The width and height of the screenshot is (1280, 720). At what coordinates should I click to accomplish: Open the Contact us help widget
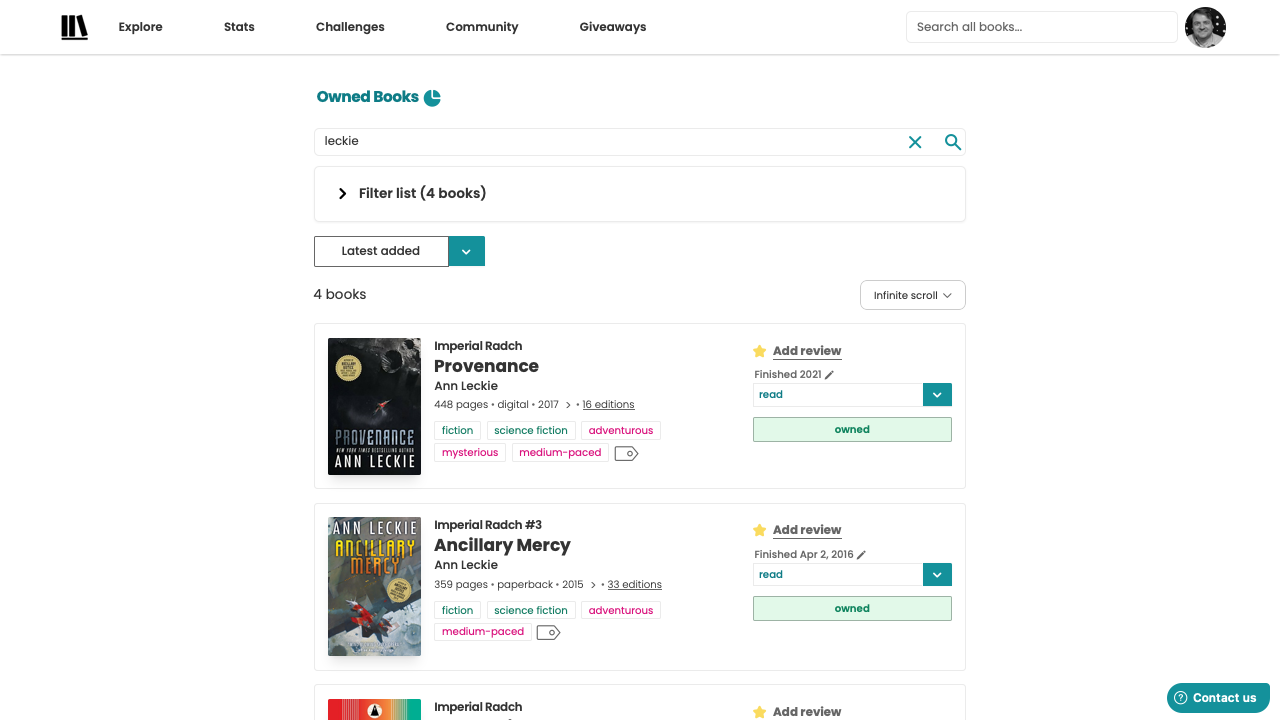pyautogui.click(x=1218, y=697)
